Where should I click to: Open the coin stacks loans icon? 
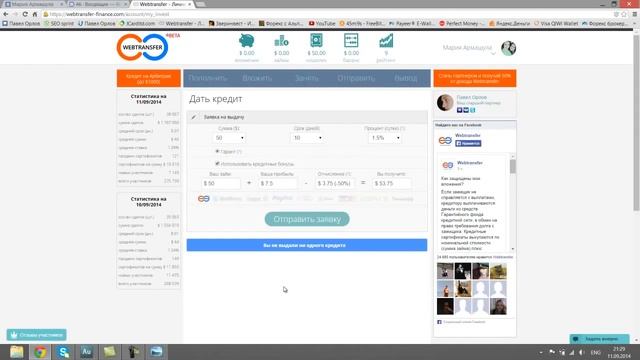[x=281, y=41]
